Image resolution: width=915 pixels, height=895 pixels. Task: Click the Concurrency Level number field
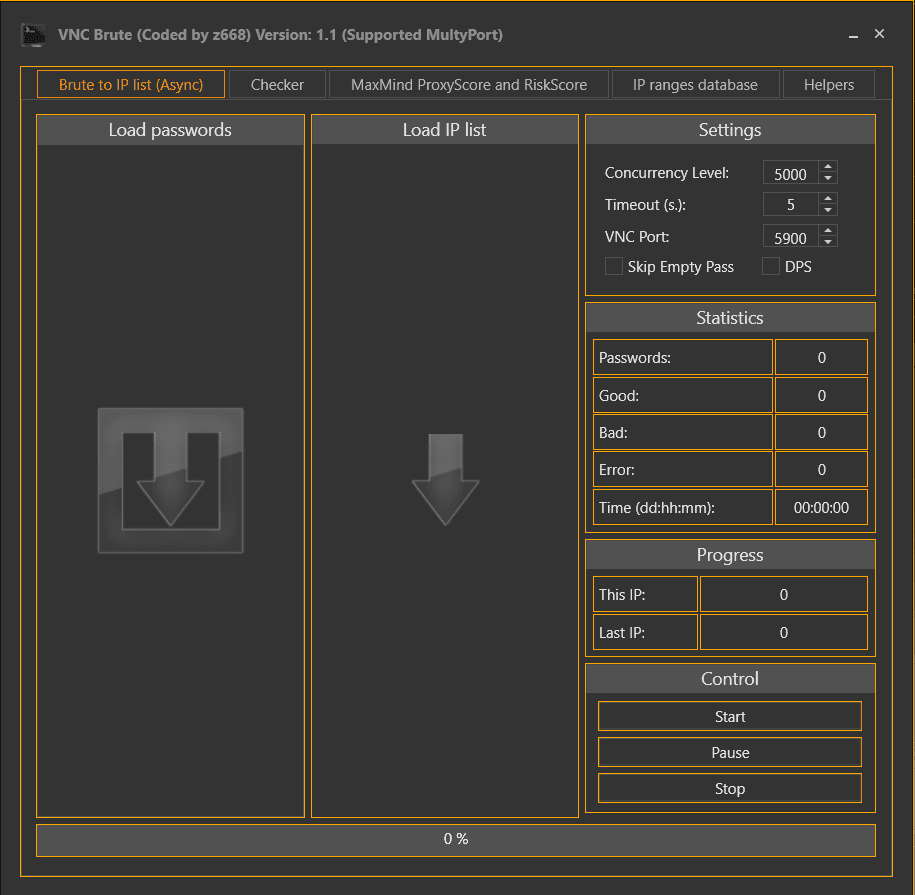[790, 174]
